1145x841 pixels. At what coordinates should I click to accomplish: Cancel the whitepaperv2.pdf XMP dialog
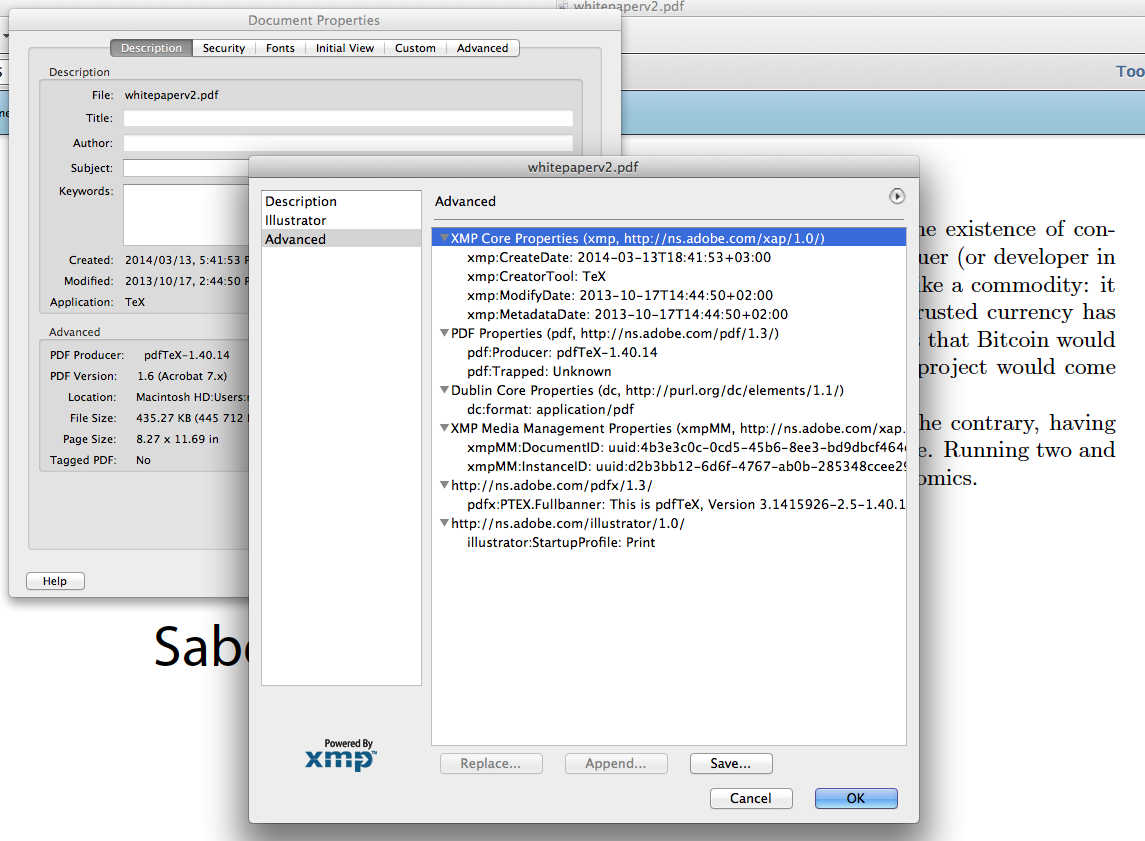(751, 799)
